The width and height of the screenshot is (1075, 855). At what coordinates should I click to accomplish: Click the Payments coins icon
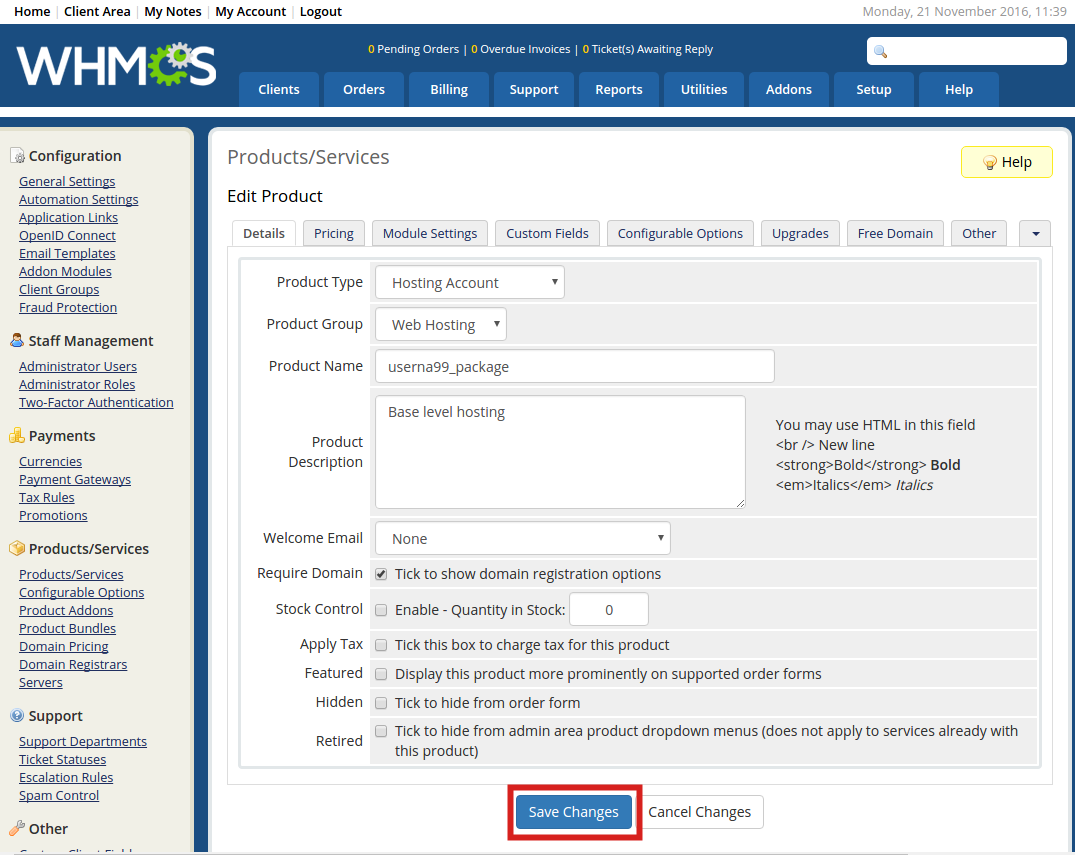tap(17, 436)
